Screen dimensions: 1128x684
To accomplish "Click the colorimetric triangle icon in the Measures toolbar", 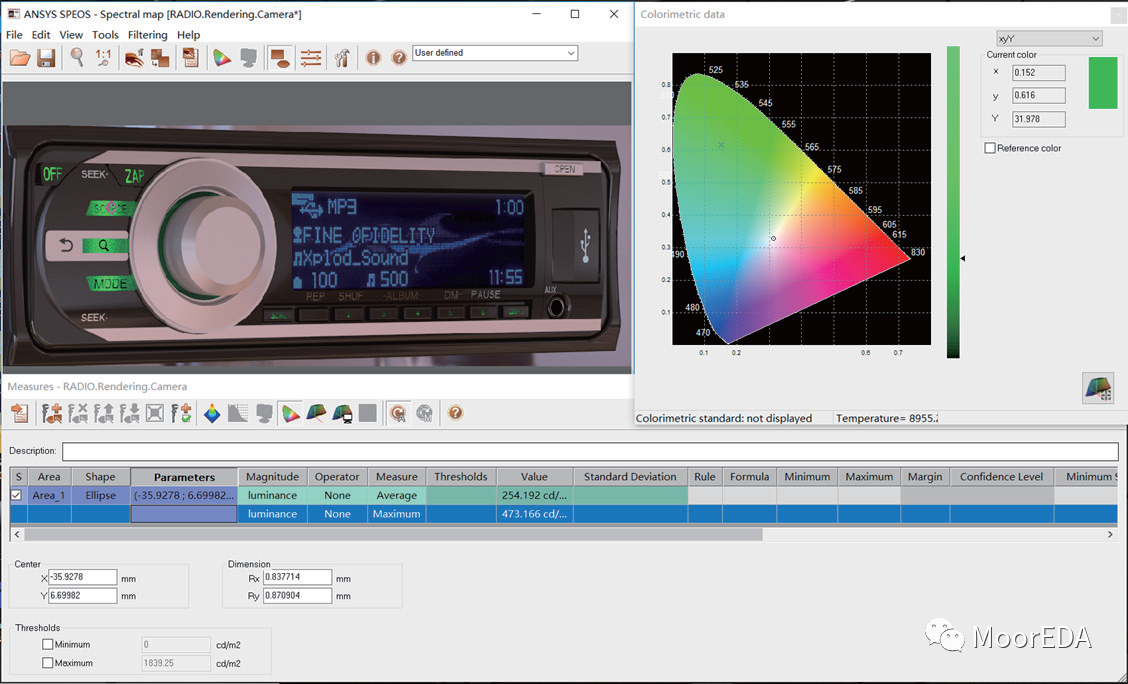I will click(x=291, y=413).
